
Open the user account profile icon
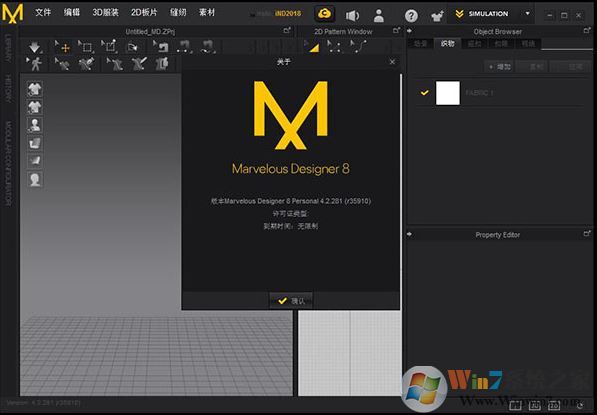coord(378,15)
